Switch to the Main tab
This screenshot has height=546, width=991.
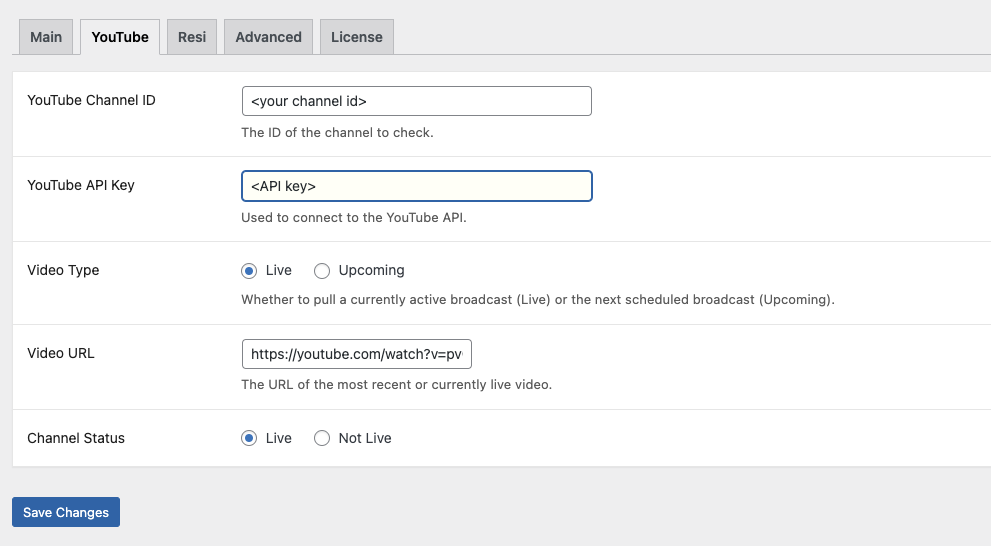46,37
